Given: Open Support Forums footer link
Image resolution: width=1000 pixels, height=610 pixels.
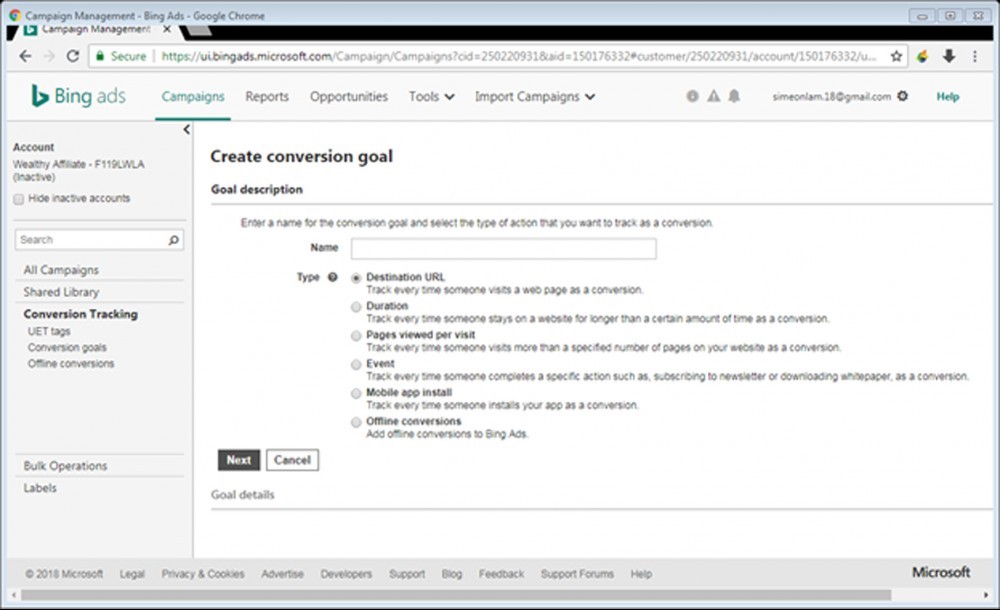Looking at the screenshot, I should [577, 574].
